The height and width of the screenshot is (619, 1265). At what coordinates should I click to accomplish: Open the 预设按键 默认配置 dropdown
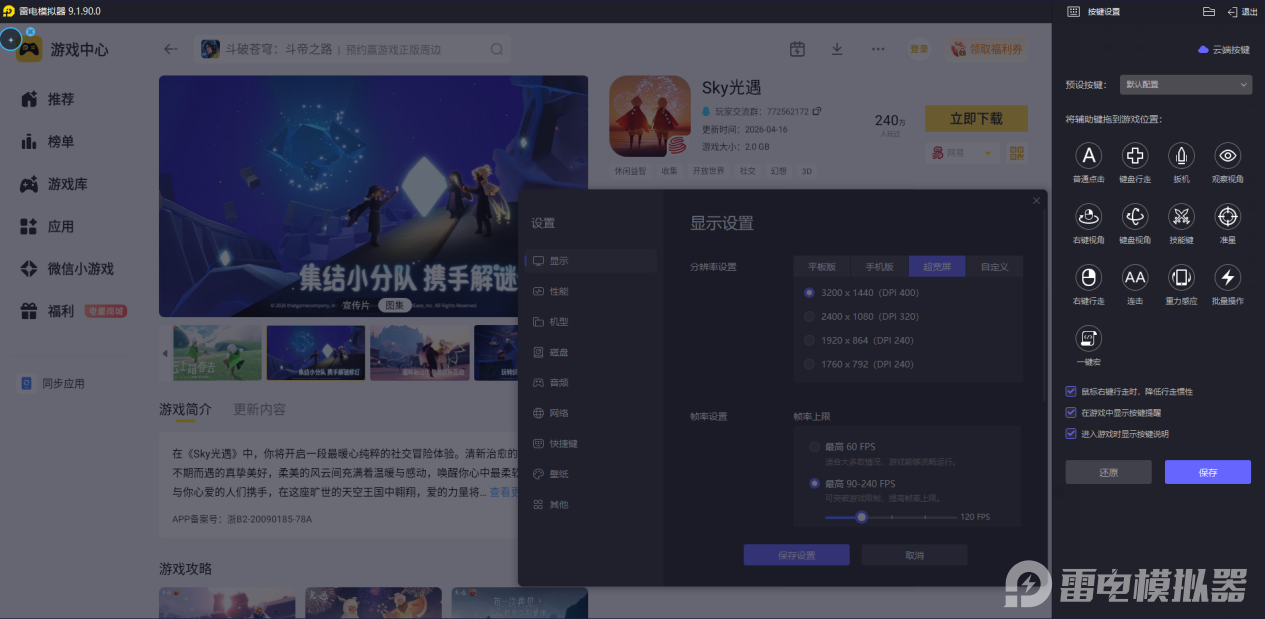(1184, 85)
